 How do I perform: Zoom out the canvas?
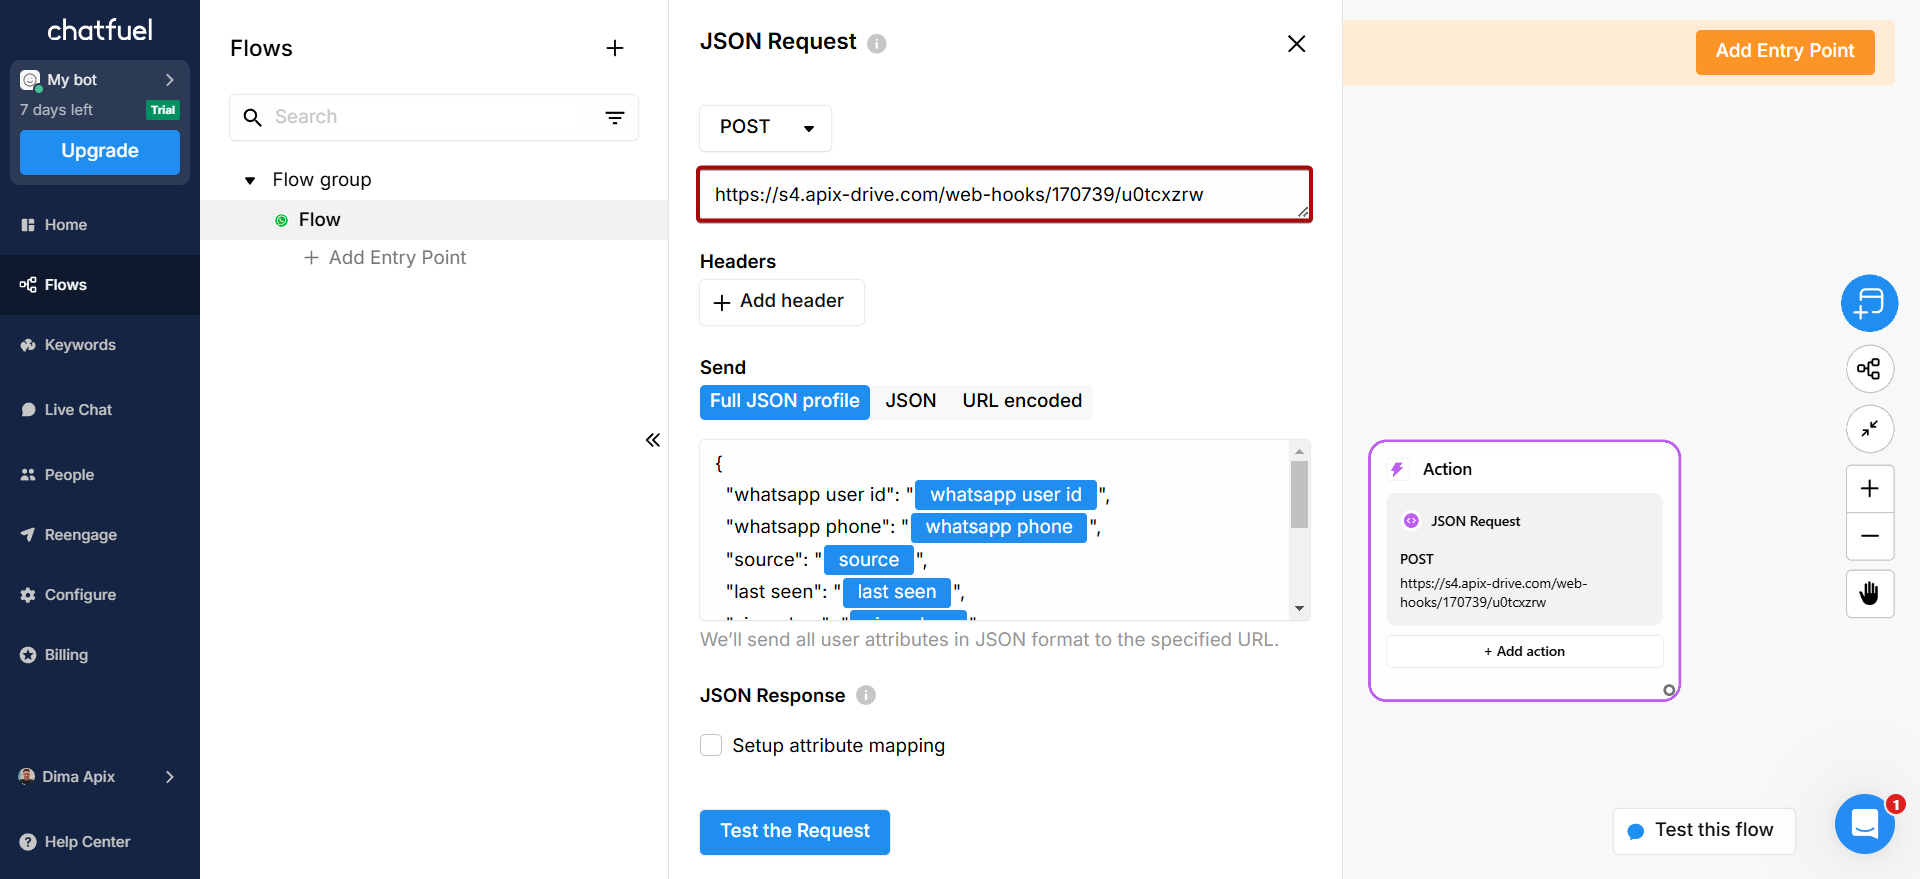pyautogui.click(x=1869, y=536)
